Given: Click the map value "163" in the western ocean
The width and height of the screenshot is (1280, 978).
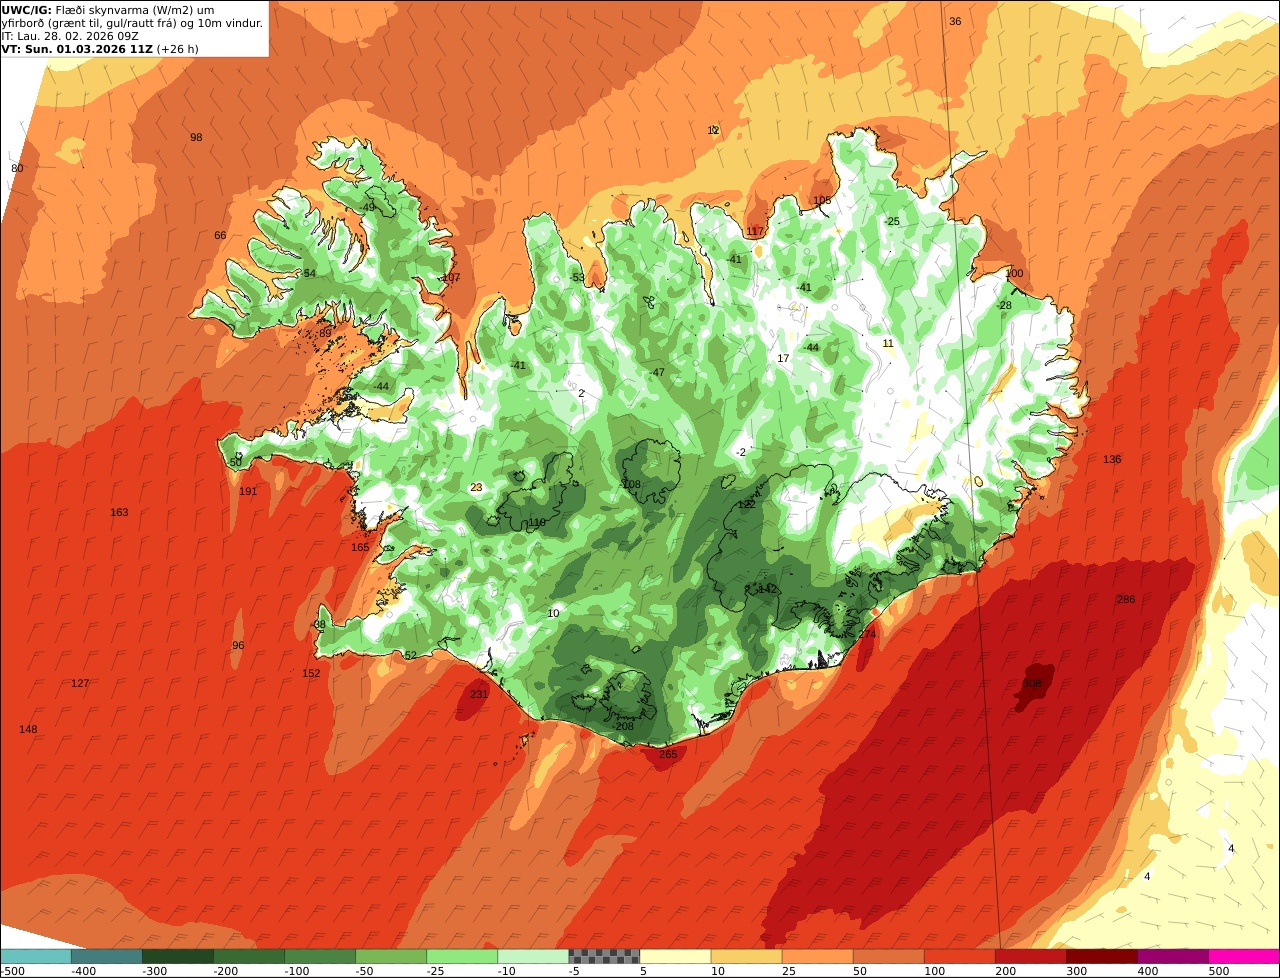Looking at the screenshot, I should pos(119,513).
